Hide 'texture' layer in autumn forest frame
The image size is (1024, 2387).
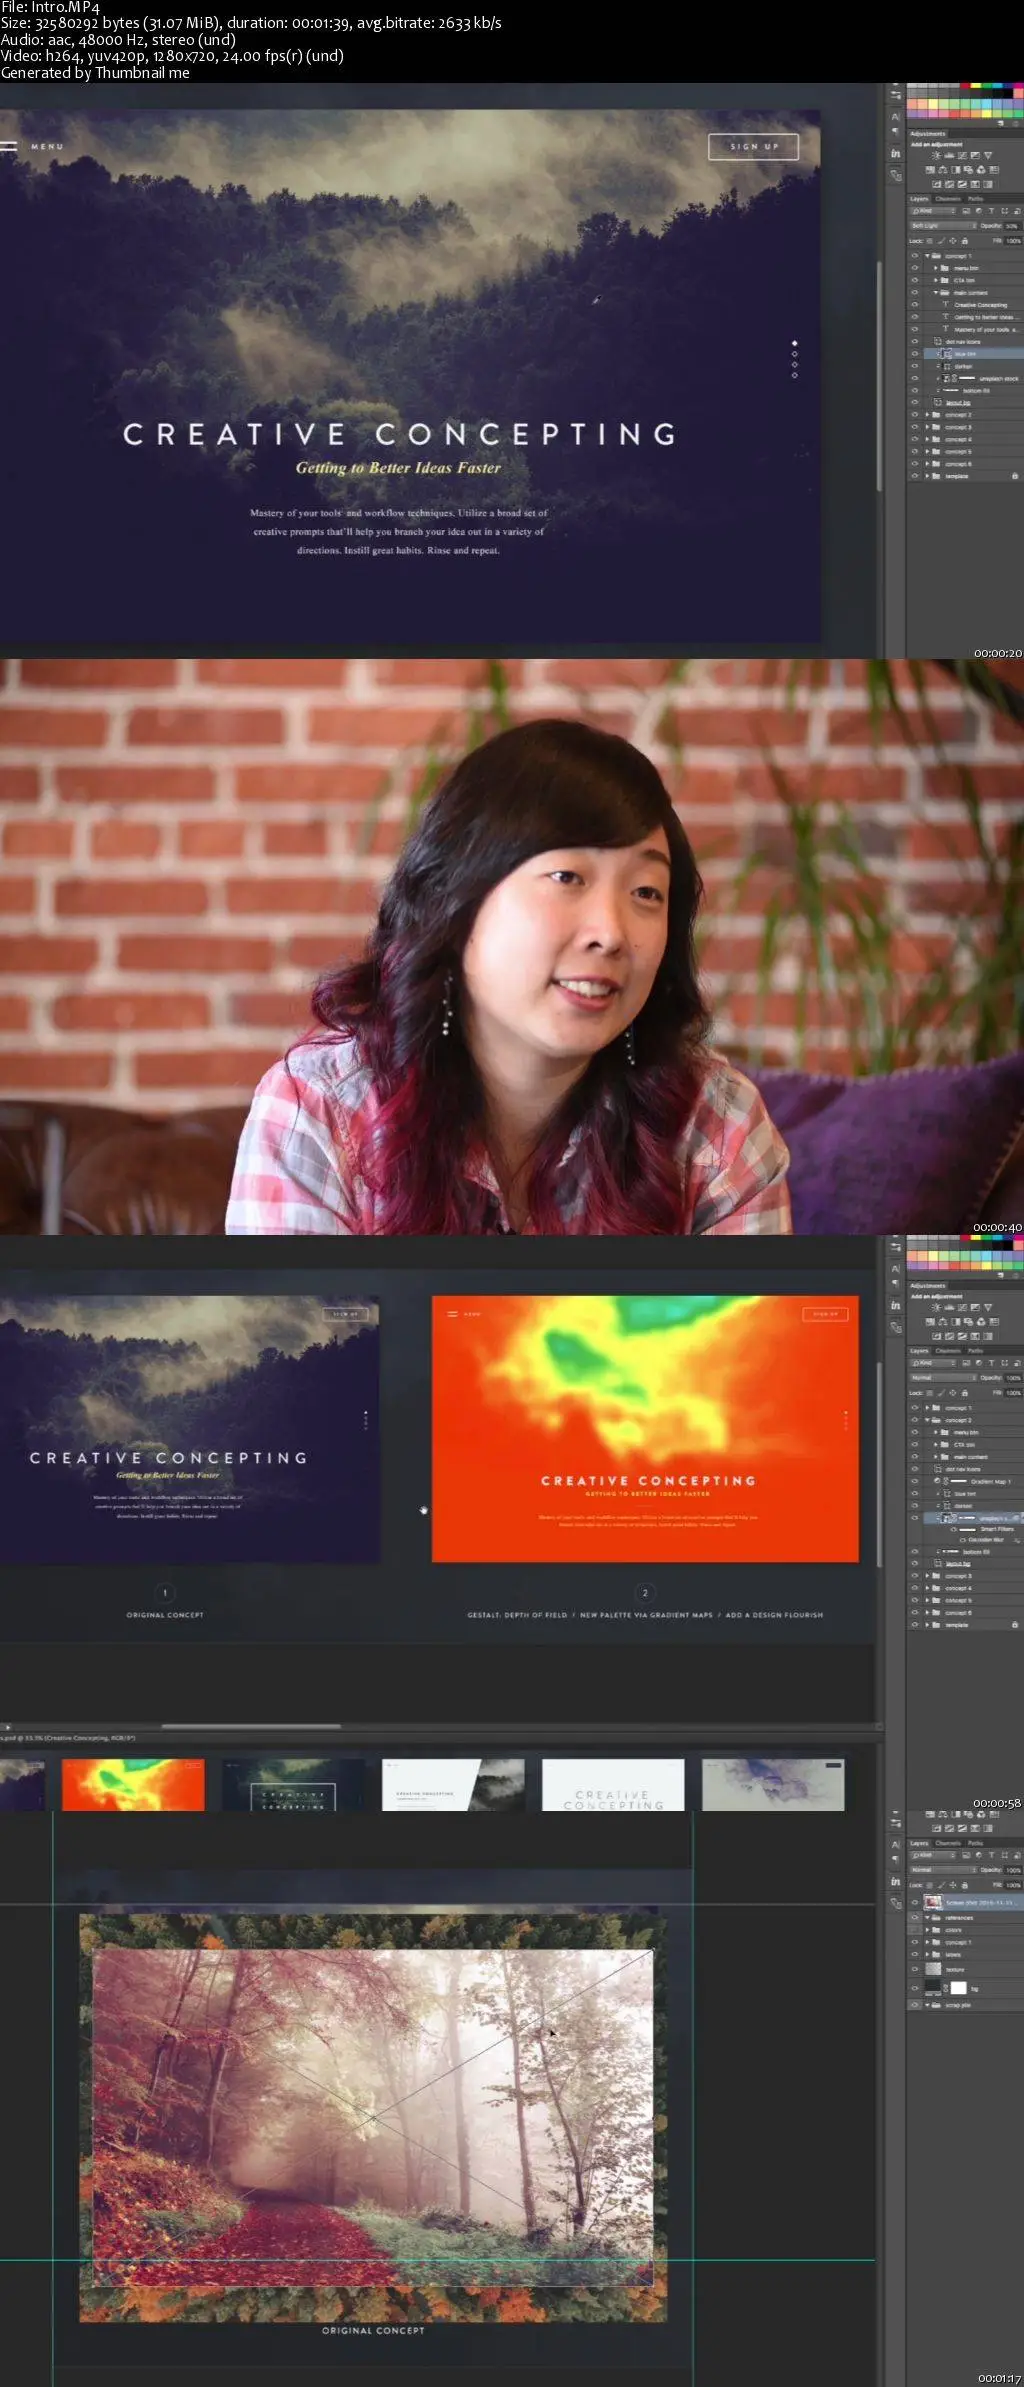pos(915,1969)
